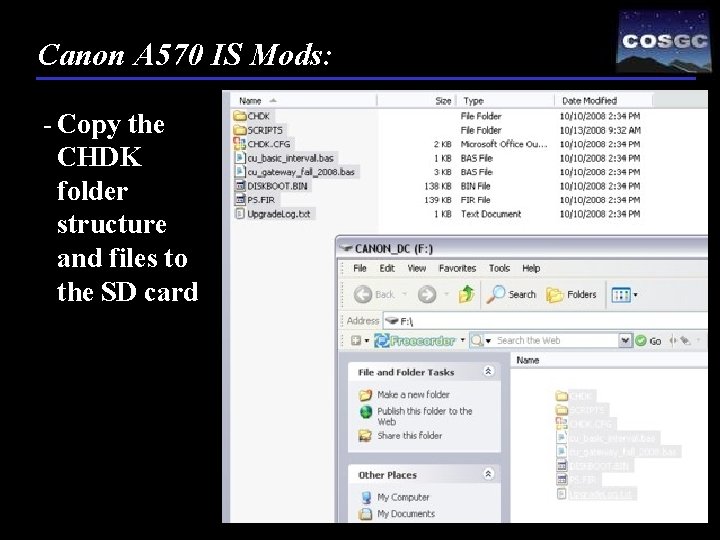Open the Back history dropdown arrow
The height and width of the screenshot is (540, 720).
point(404,294)
